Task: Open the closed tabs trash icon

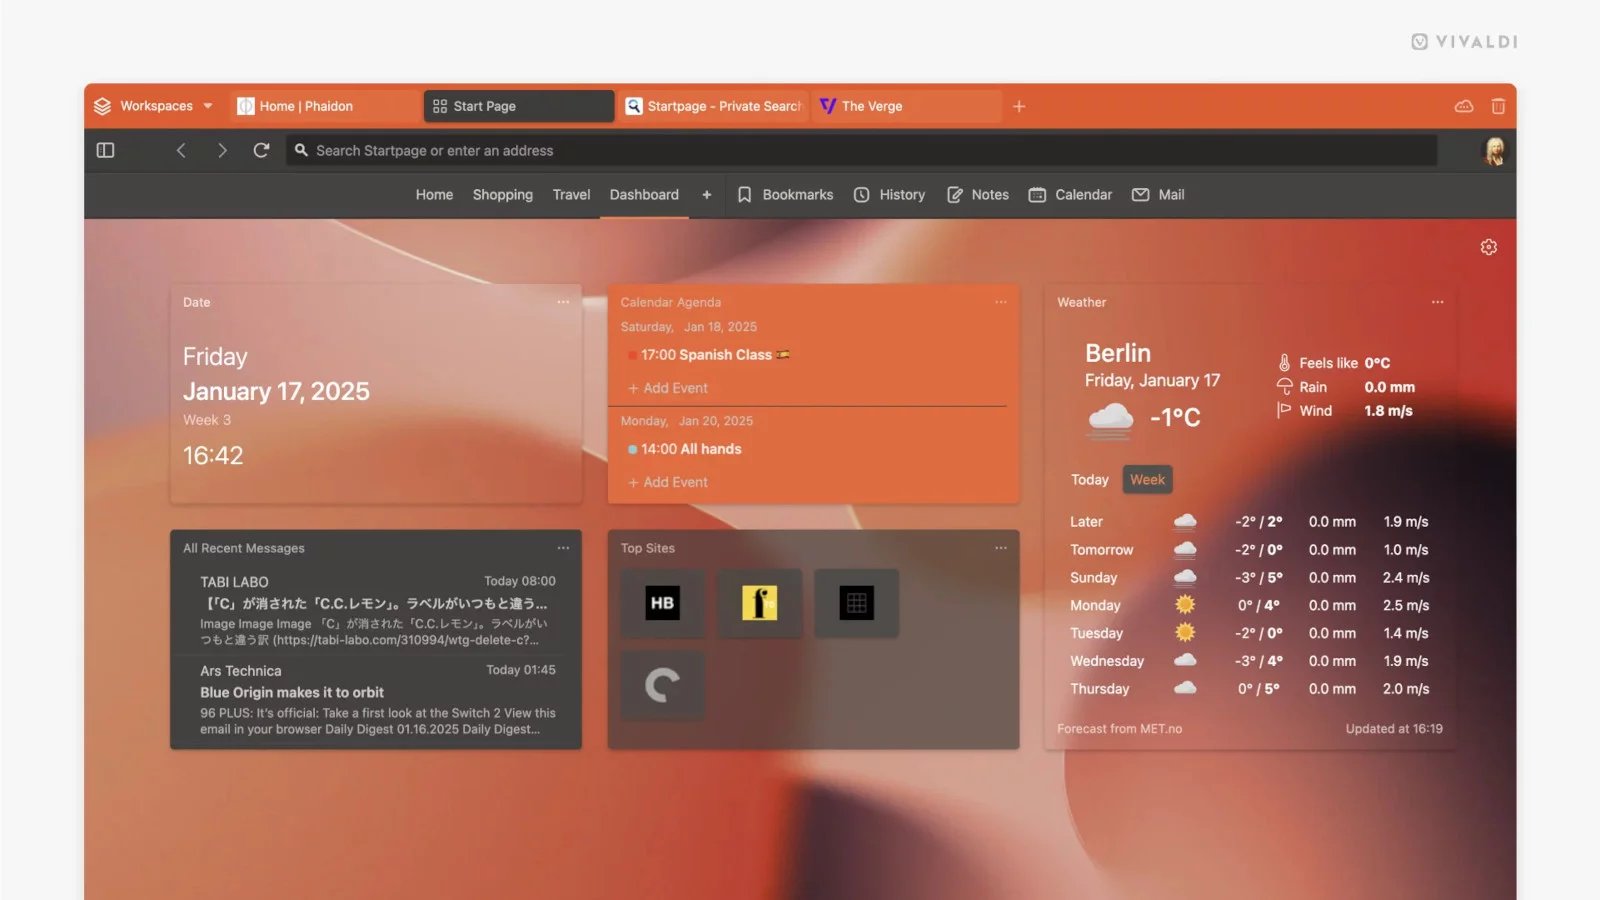Action: (x=1497, y=106)
